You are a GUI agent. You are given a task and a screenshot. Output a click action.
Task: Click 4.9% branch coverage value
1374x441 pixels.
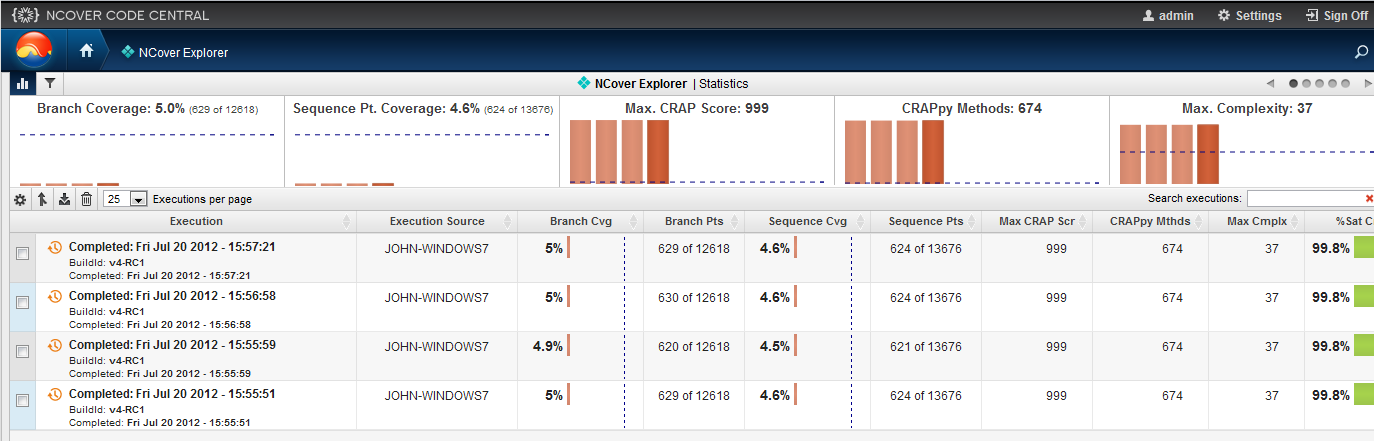pyautogui.click(x=548, y=346)
